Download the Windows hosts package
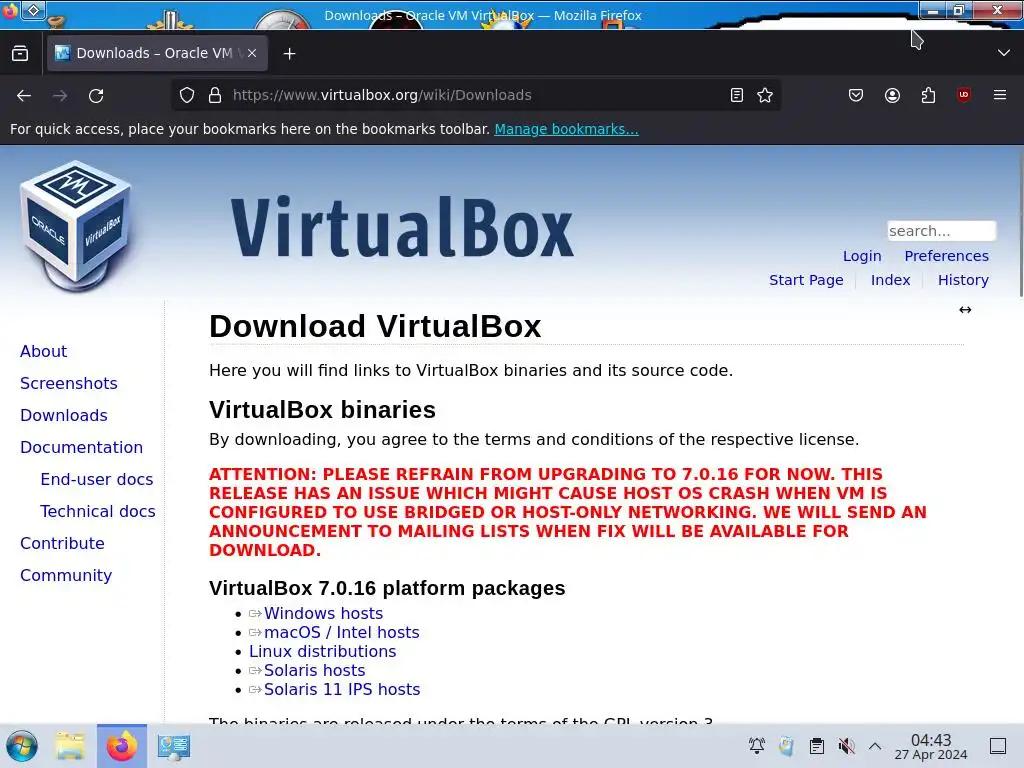 [x=323, y=613]
